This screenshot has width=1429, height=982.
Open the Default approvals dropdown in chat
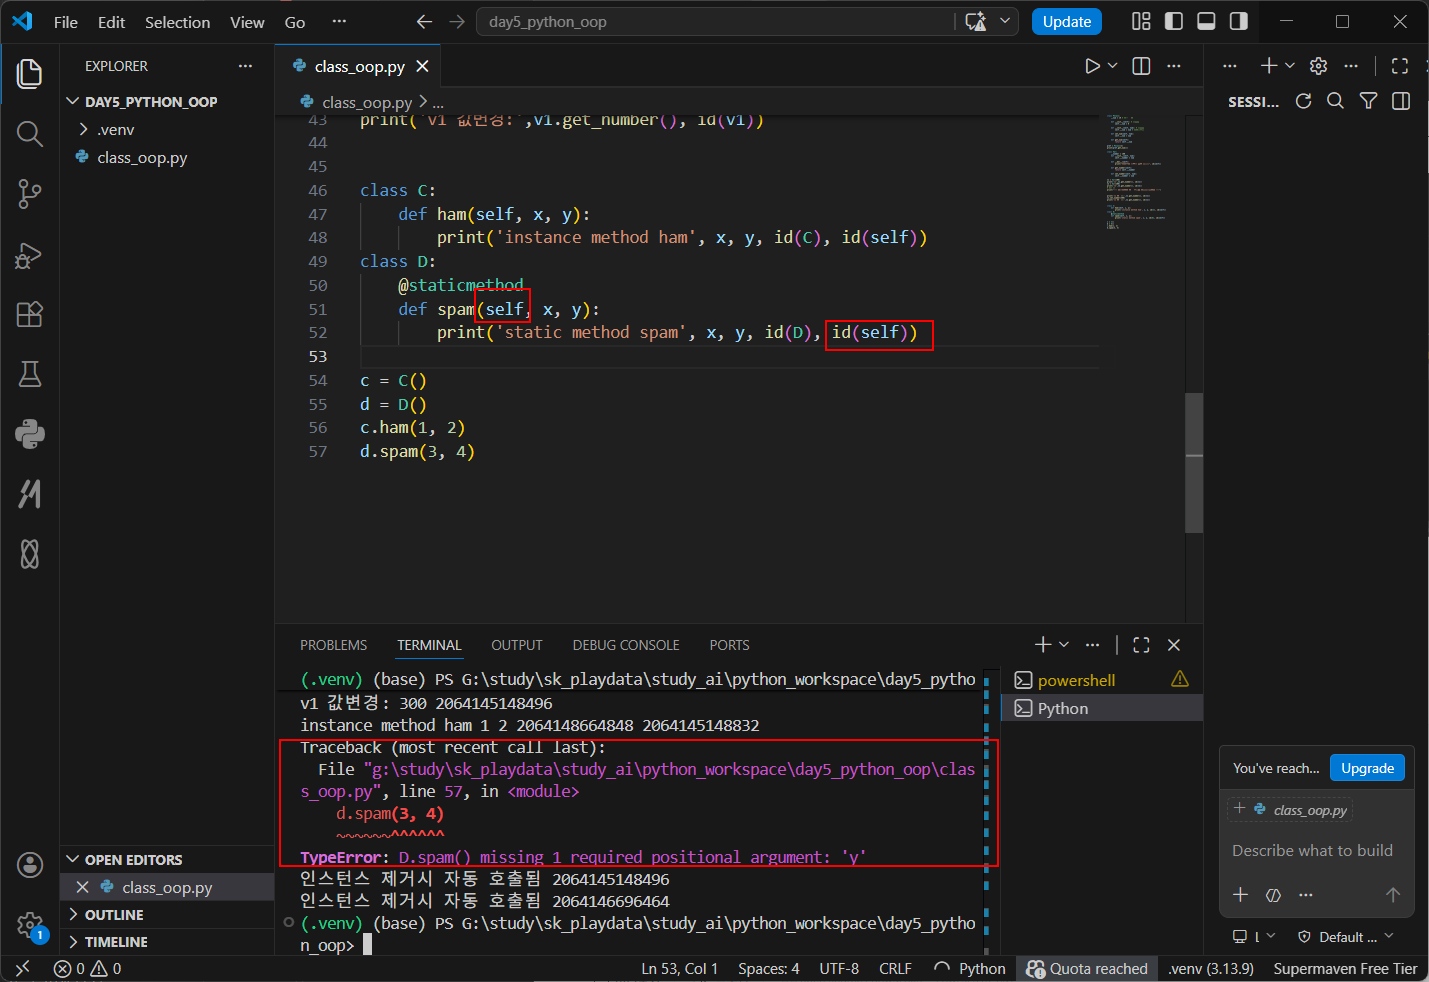pyautogui.click(x=1345, y=937)
